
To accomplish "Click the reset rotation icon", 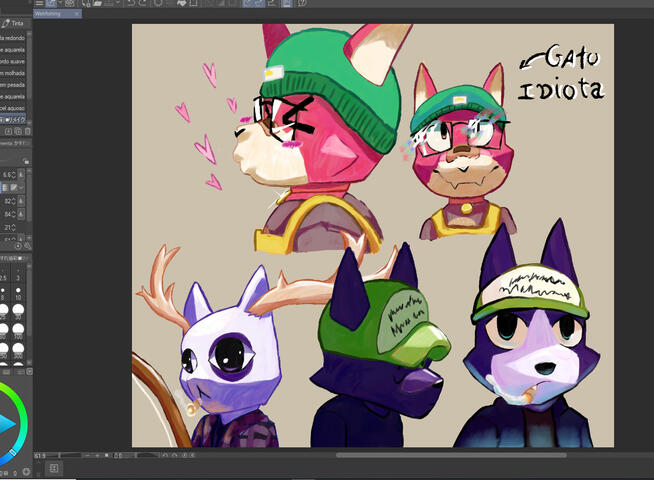I will (x=184, y=455).
